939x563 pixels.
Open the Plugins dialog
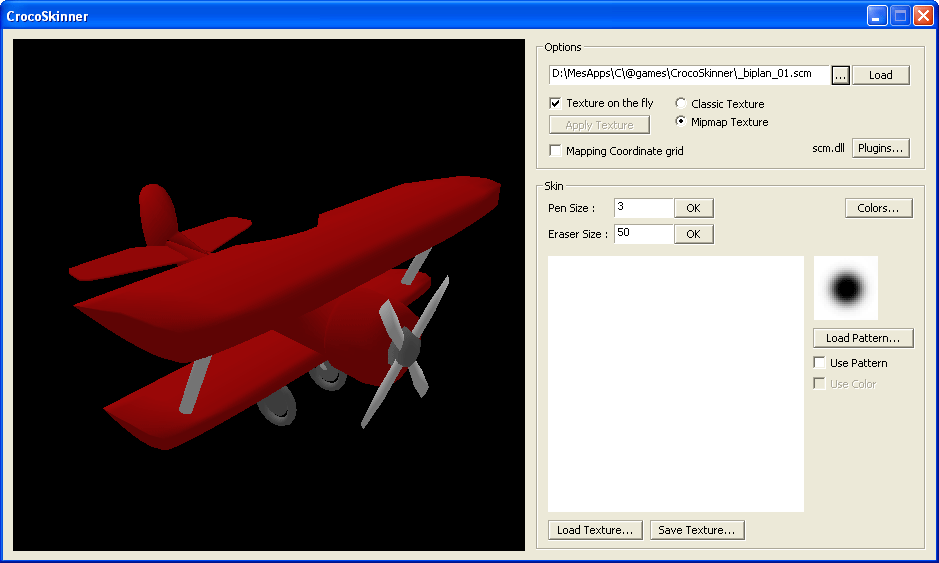[880, 148]
